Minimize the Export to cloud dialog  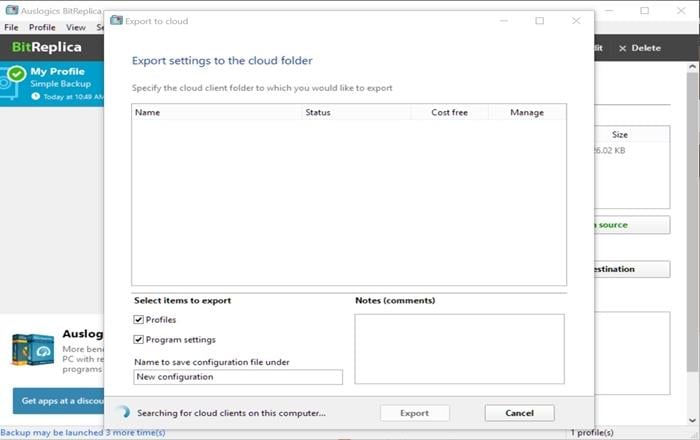tap(504, 21)
